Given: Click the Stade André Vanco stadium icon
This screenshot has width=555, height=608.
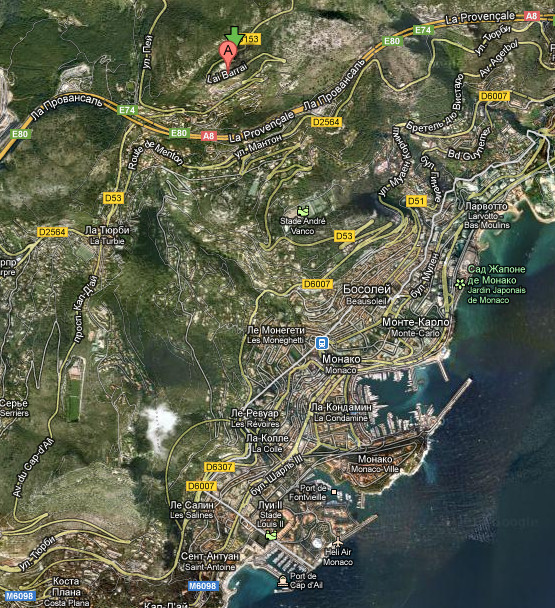Looking at the screenshot, I should click(x=303, y=211).
